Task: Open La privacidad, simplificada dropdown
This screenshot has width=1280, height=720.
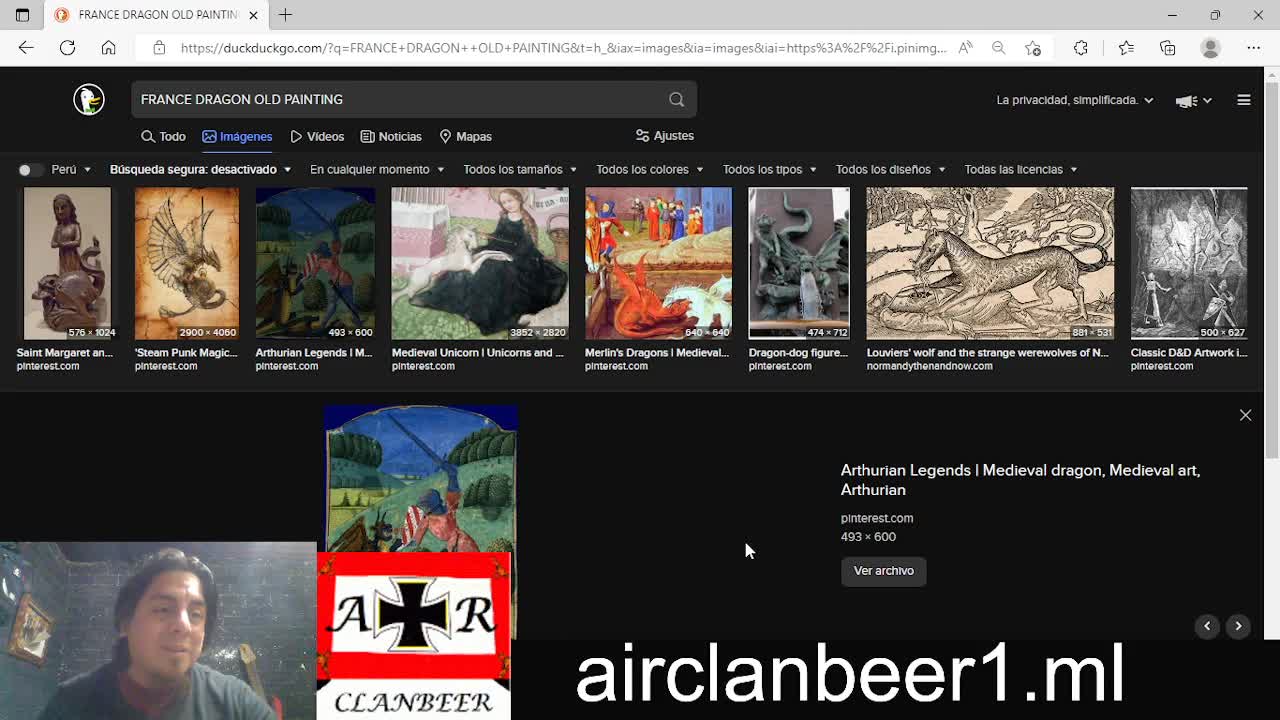Action: pos(1075,100)
